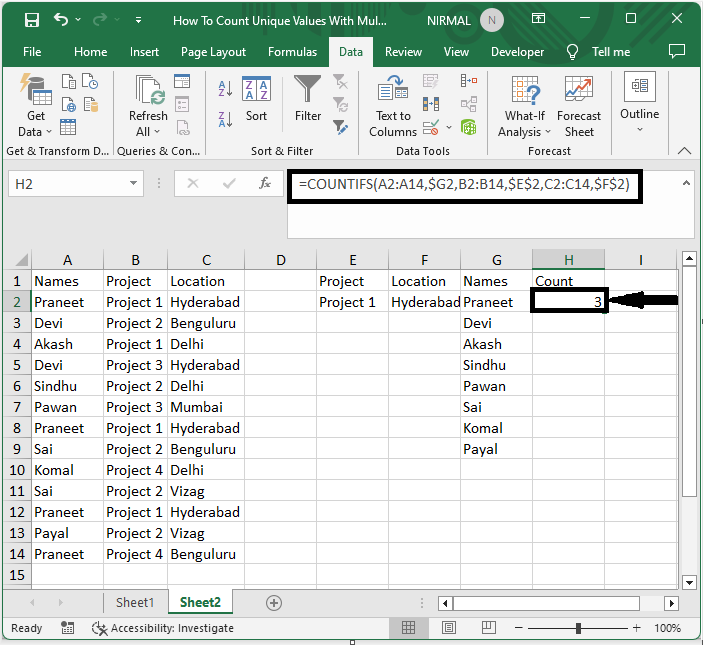Toggle the Filter button
The image size is (703, 645).
click(x=308, y=100)
